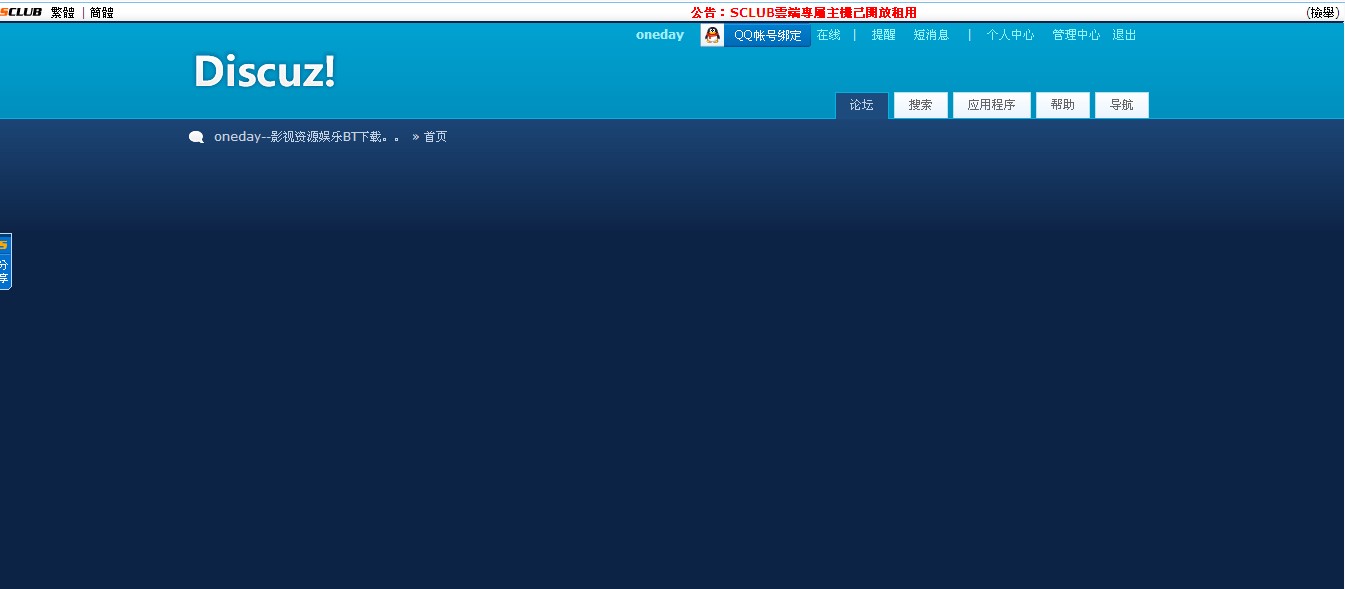Open the oneday forum title breadcrumb
The image size is (1345, 589).
tap(307, 137)
